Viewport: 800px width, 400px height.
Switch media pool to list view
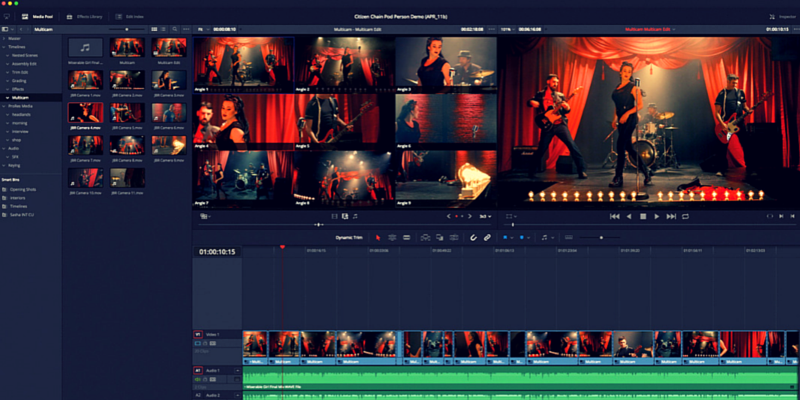click(x=163, y=30)
